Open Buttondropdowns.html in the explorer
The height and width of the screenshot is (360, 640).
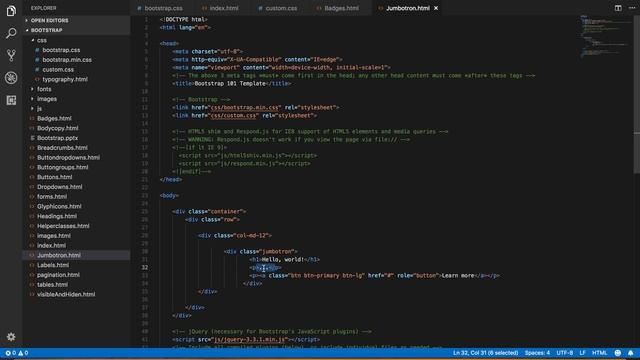tap(68, 158)
